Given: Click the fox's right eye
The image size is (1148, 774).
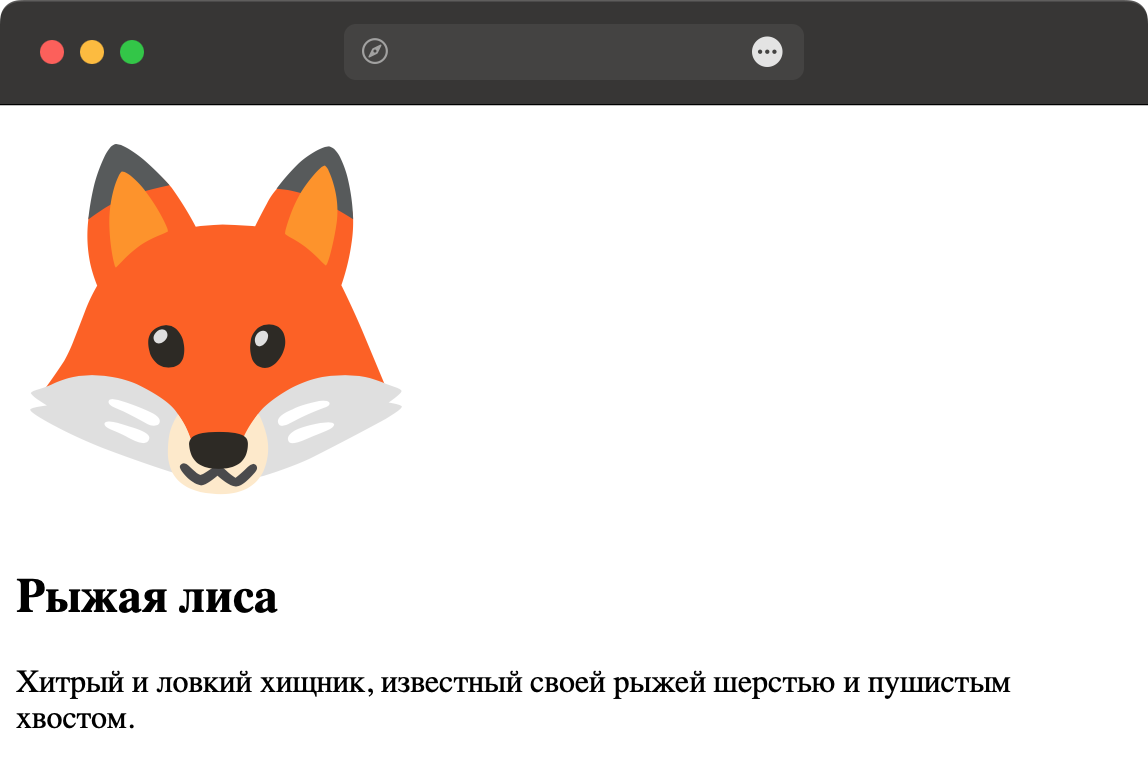Looking at the screenshot, I should (267, 346).
